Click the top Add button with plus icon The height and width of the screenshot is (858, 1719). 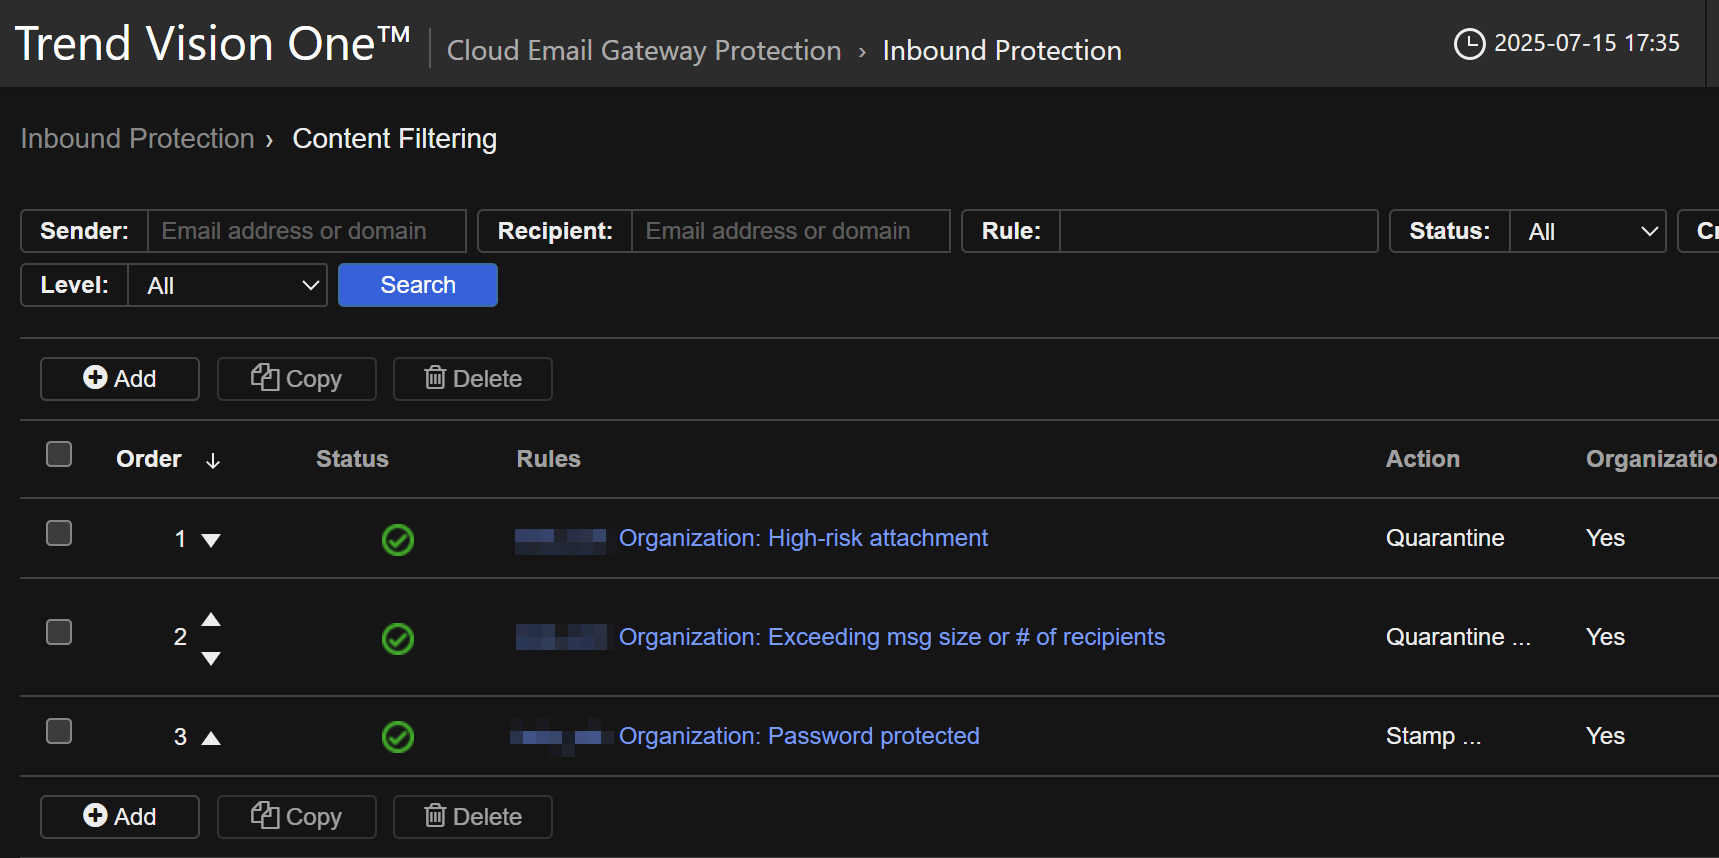[x=120, y=379]
